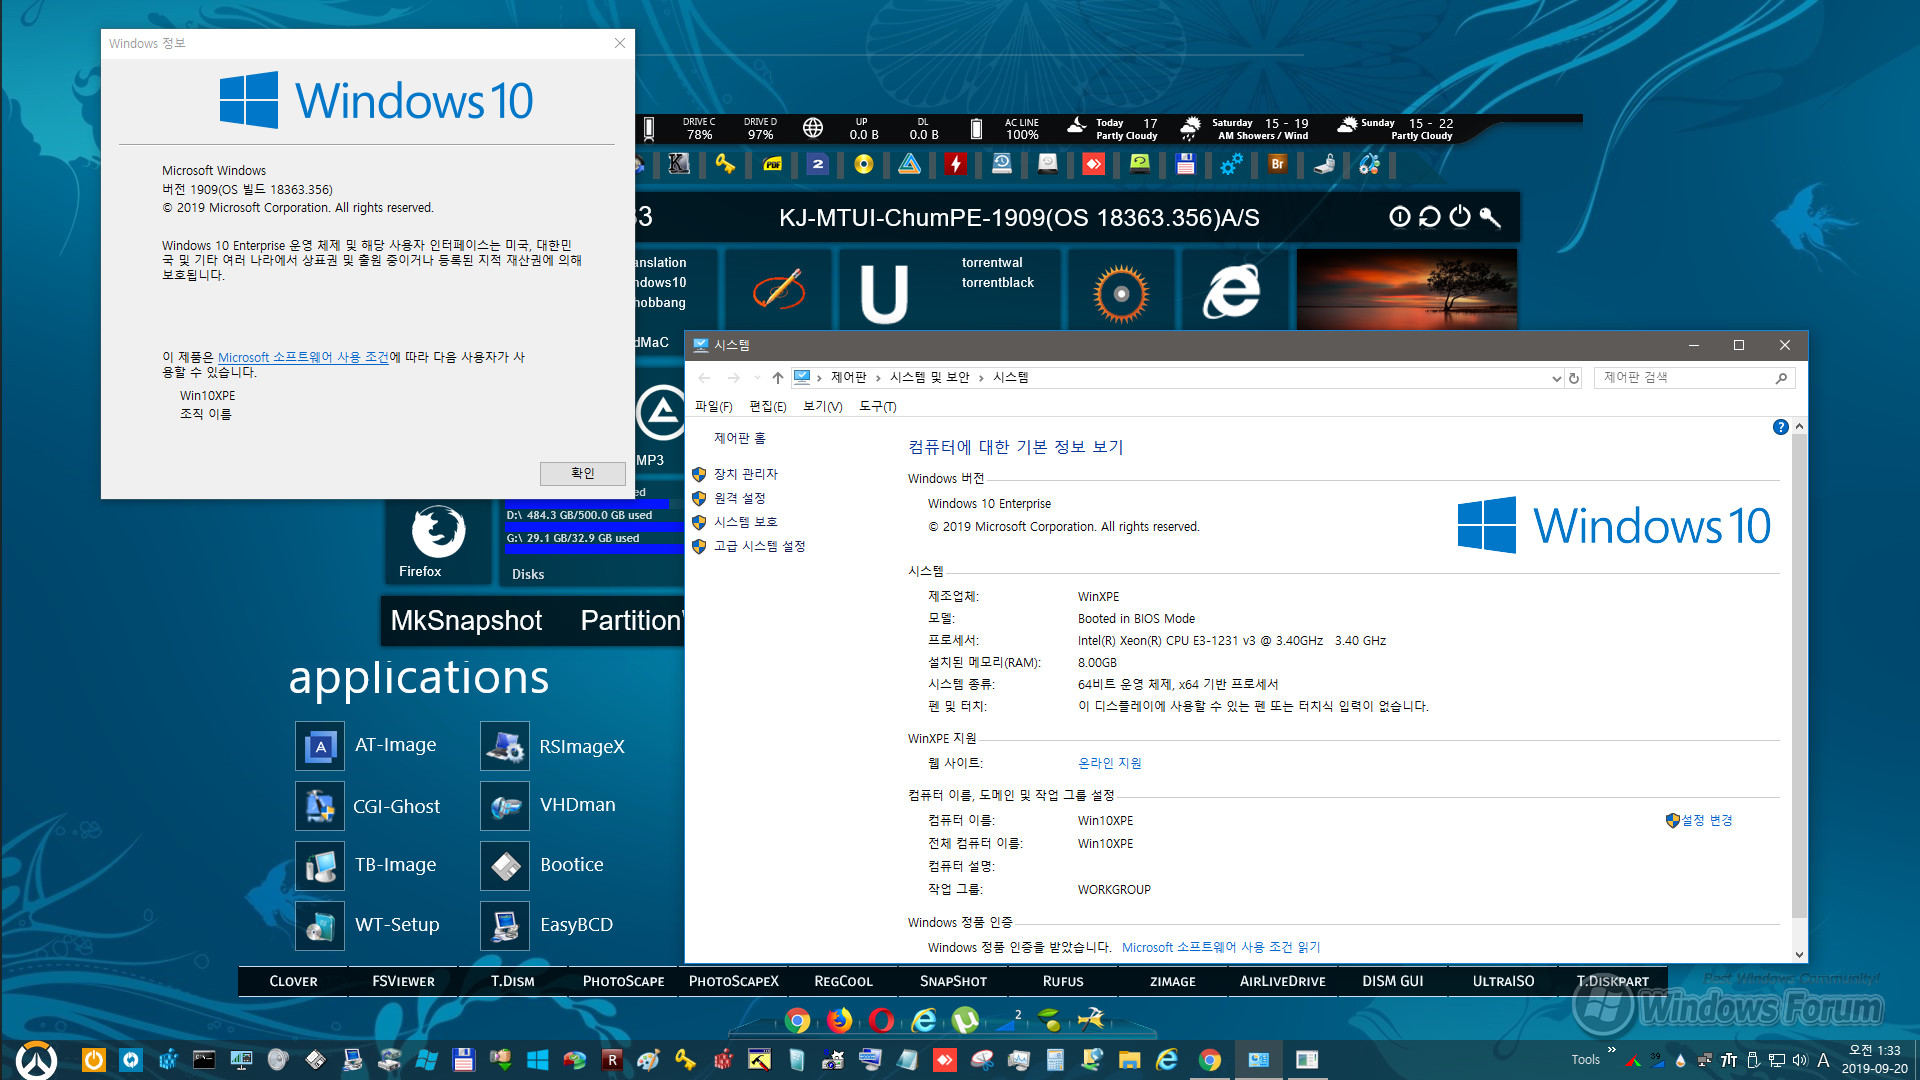The height and width of the screenshot is (1080, 1920).
Task: Select CLOVER in the bottom launcher bar
Action: pyautogui.click(x=293, y=981)
